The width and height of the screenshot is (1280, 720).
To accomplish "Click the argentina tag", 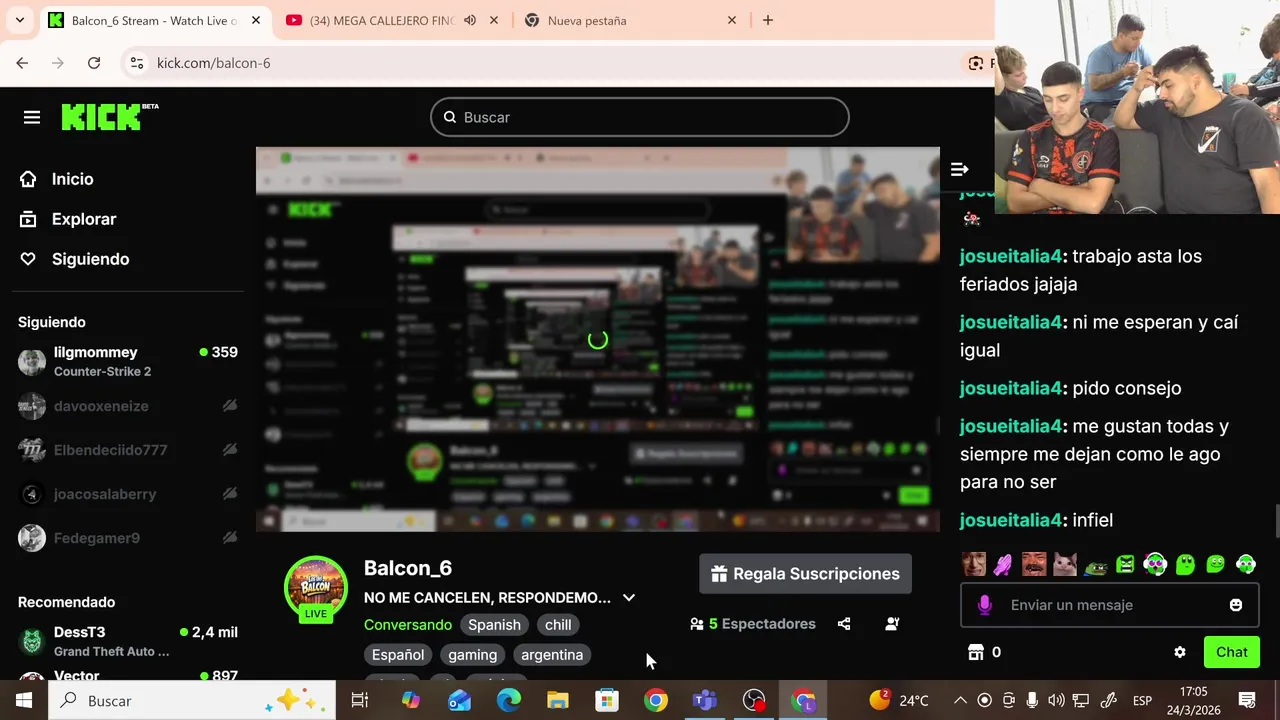I will point(552,655).
